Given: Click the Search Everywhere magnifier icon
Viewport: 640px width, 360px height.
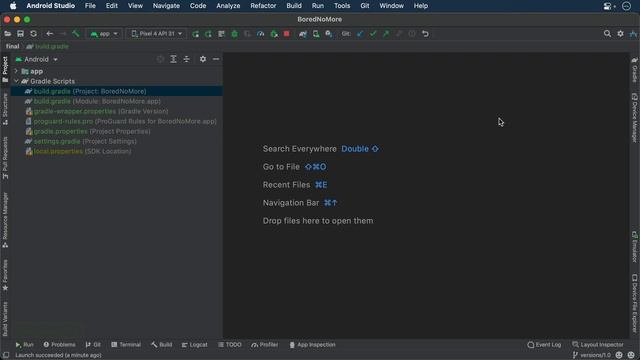Looking at the screenshot, I should coord(607,34).
